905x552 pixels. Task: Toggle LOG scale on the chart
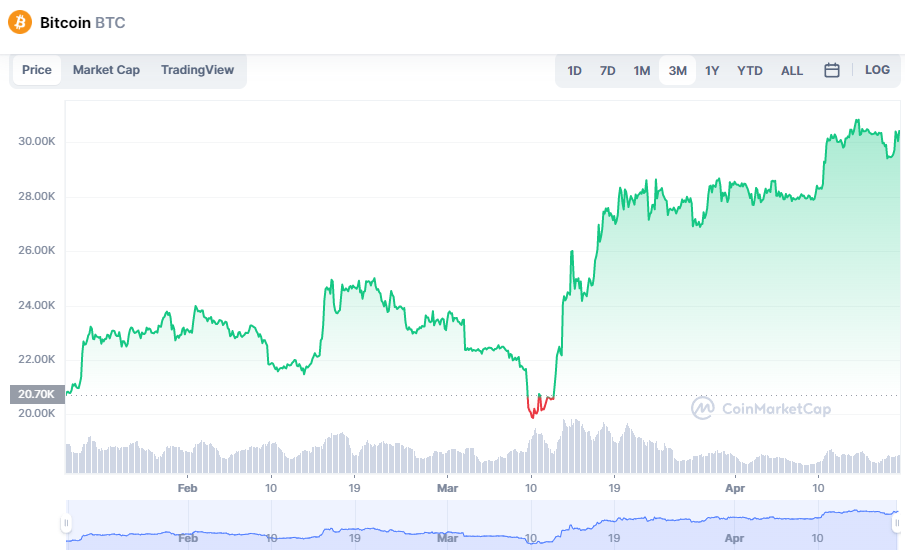[x=877, y=70]
